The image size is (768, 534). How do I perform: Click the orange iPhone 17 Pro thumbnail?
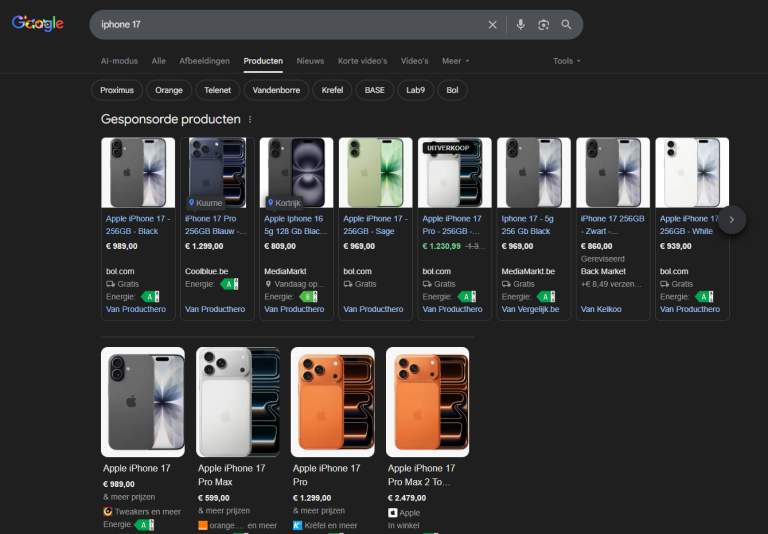coord(332,401)
